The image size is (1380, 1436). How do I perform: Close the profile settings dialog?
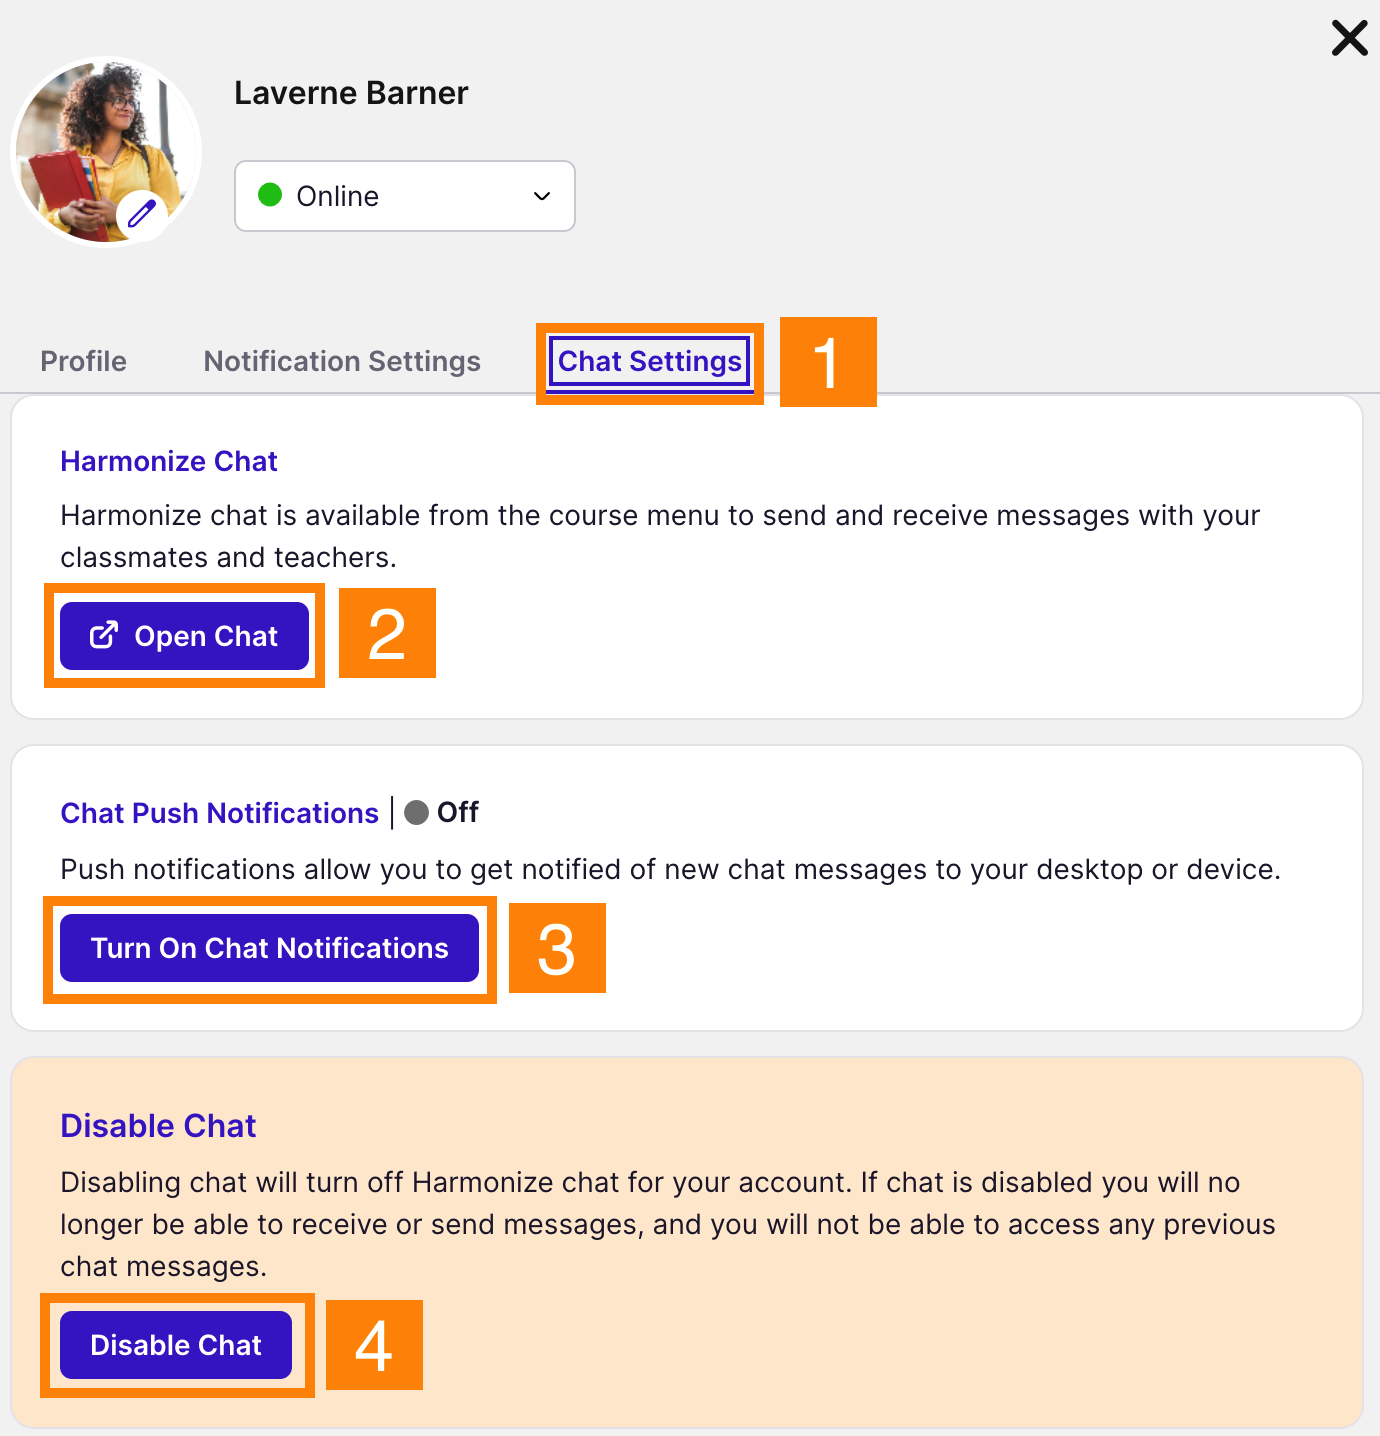pyautogui.click(x=1349, y=39)
